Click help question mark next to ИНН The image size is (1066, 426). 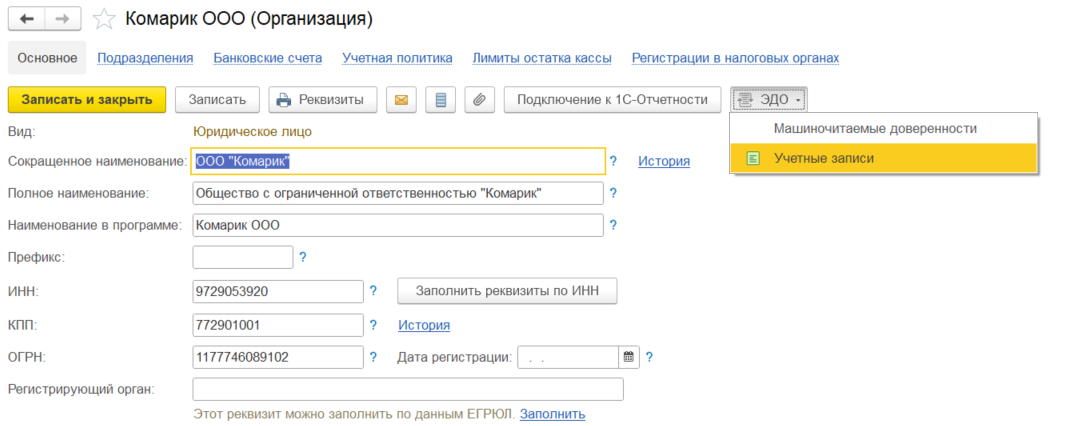point(373,291)
